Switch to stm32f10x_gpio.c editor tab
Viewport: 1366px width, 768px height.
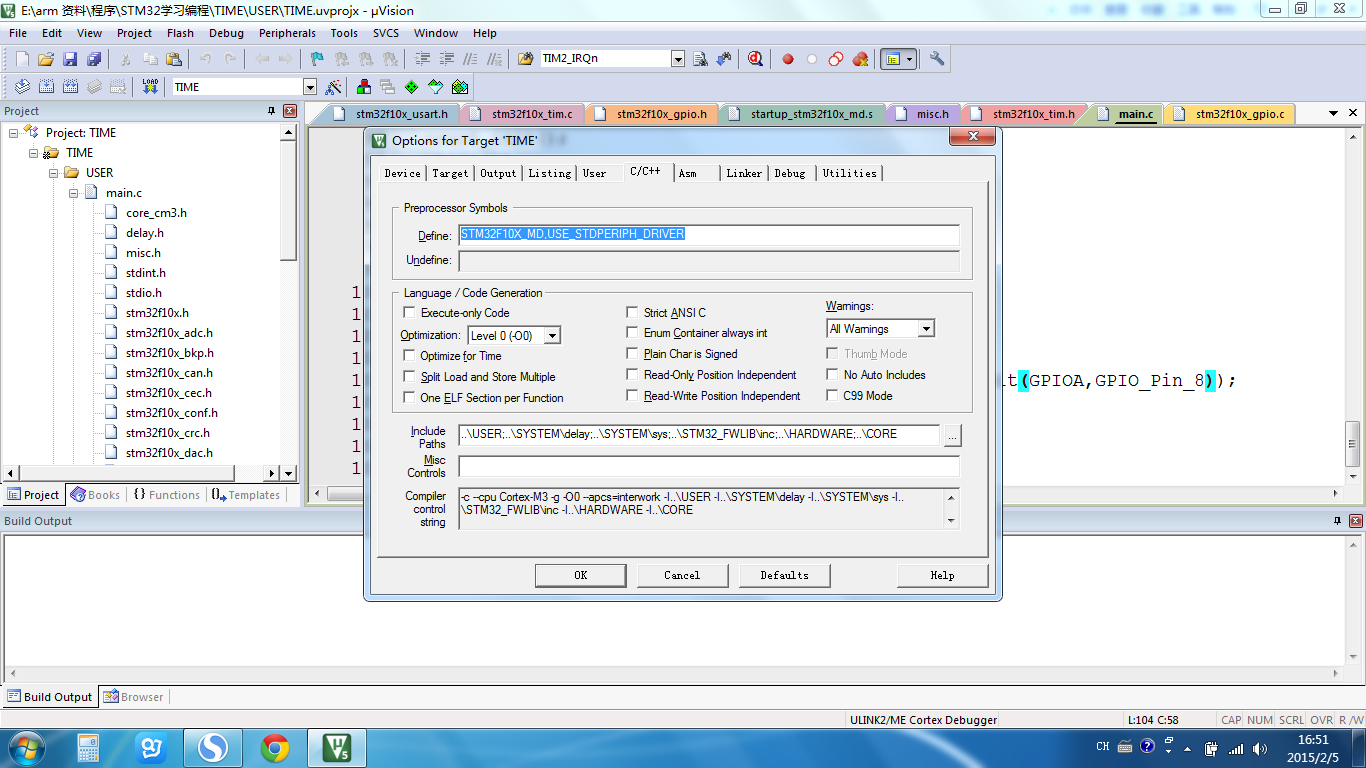coord(1231,114)
